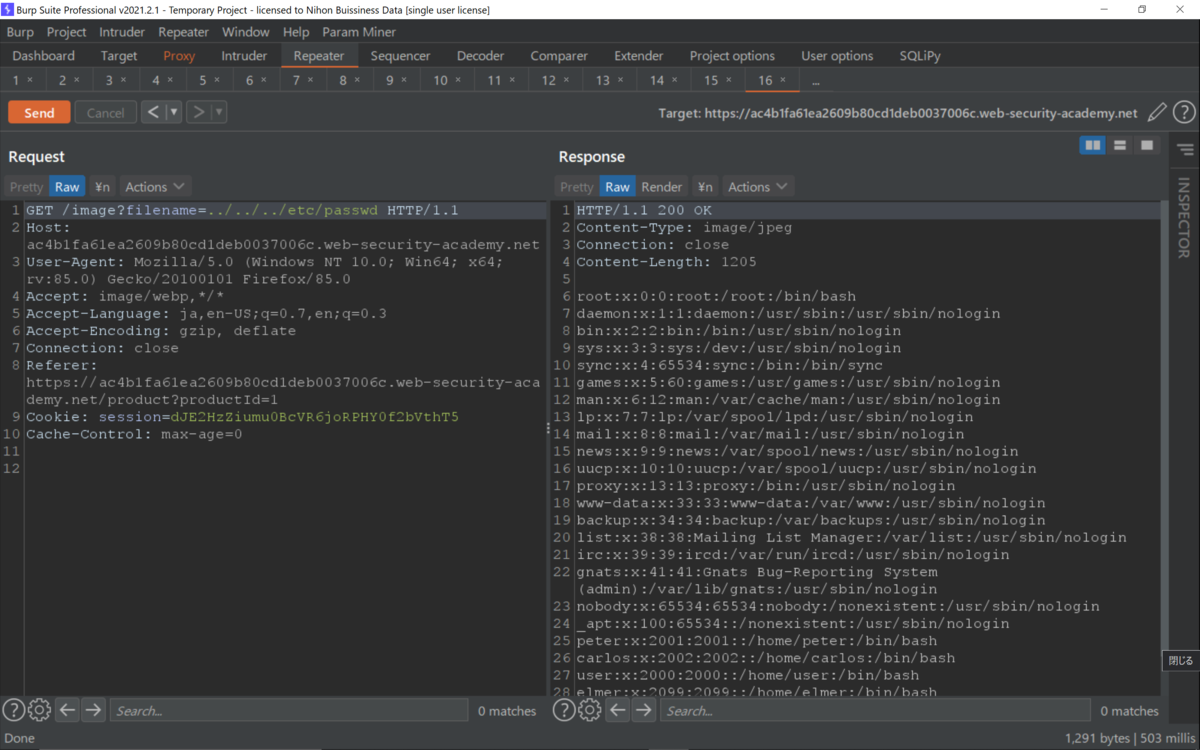Open the Sequencer tab

pos(400,56)
